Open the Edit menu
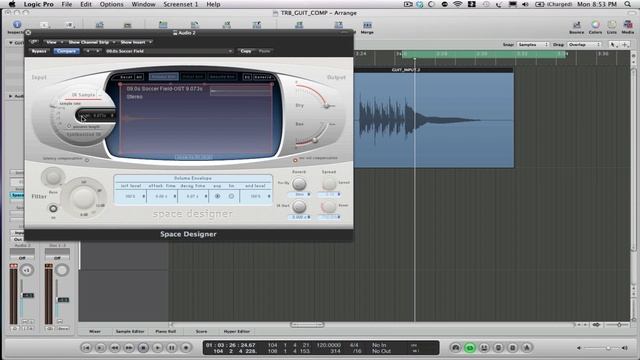This screenshot has height=360, width=640. (x=86, y=4)
